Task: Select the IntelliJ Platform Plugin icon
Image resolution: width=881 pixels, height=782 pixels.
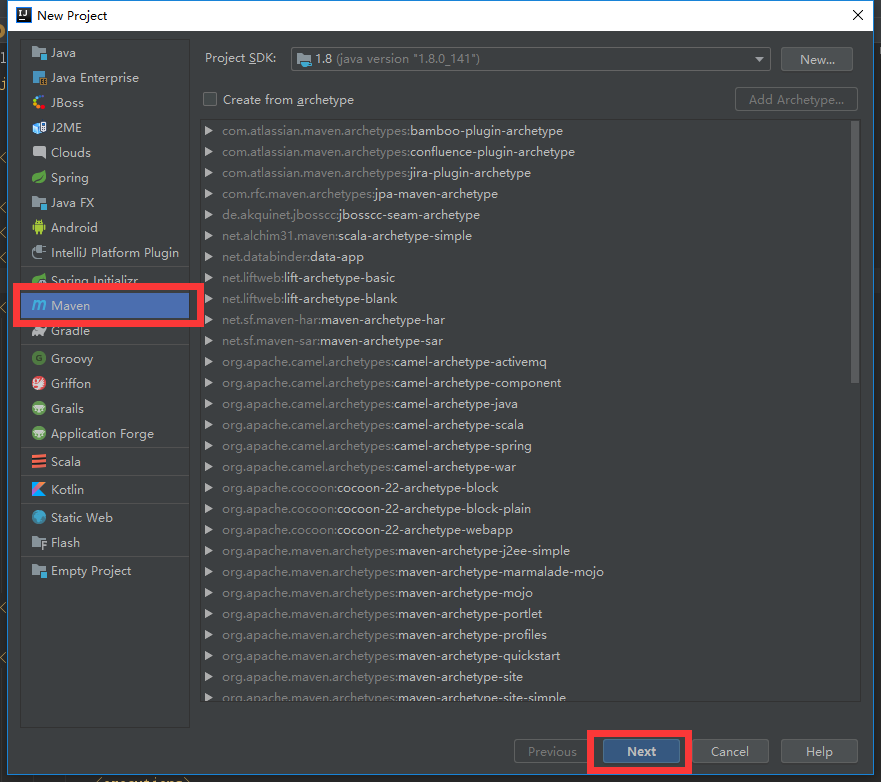Action: coord(39,252)
